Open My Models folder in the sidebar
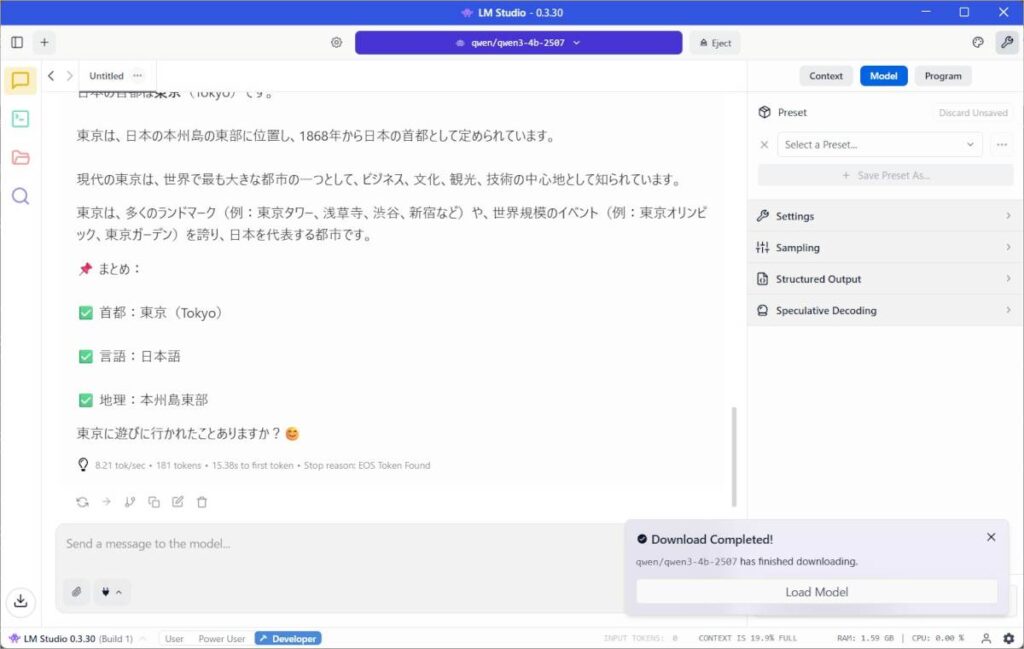 pyautogui.click(x=20, y=157)
